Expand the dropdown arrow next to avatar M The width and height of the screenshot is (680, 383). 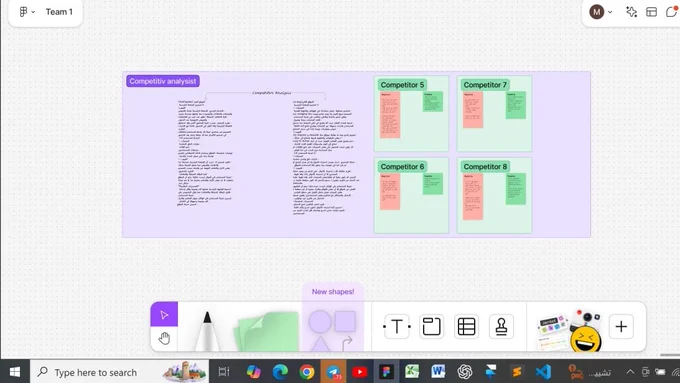(610, 12)
